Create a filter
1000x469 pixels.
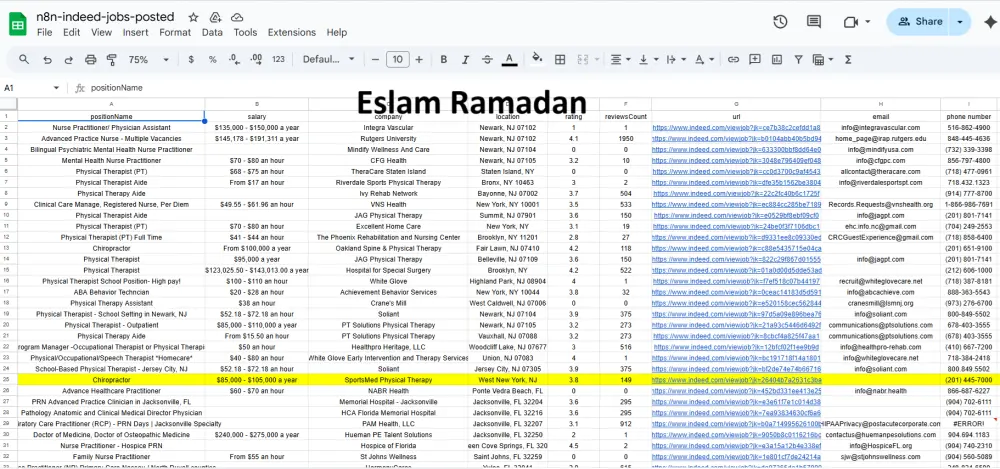(x=798, y=59)
